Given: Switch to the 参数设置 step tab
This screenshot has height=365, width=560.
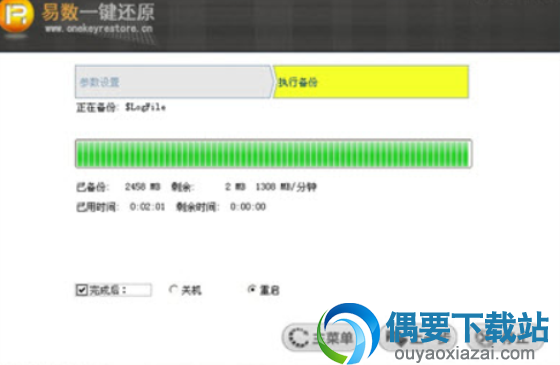Looking at the screenshot, I should click(x=174, y=82).
